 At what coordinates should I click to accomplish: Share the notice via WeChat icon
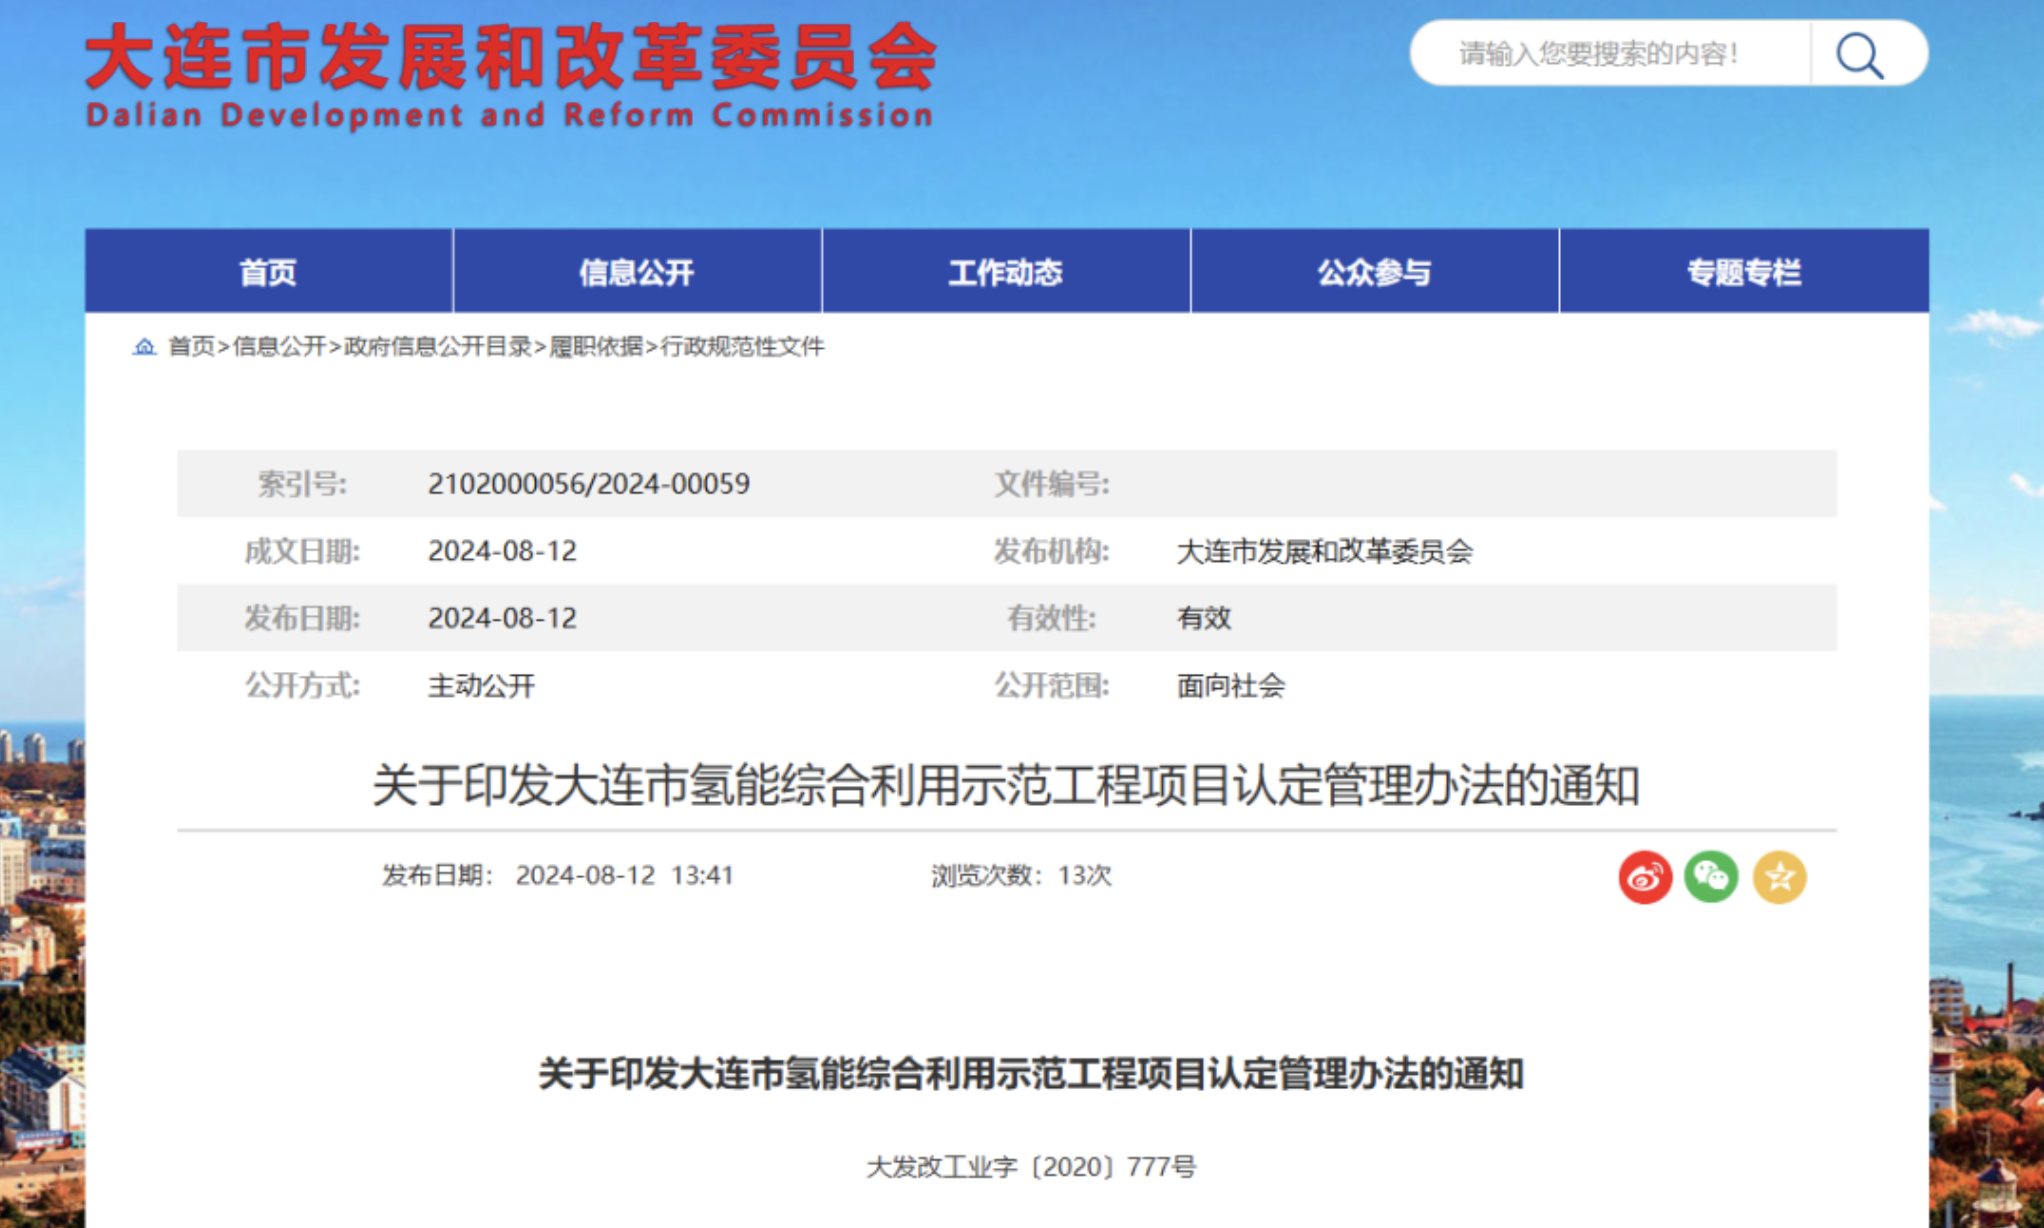click(1711, 877)
